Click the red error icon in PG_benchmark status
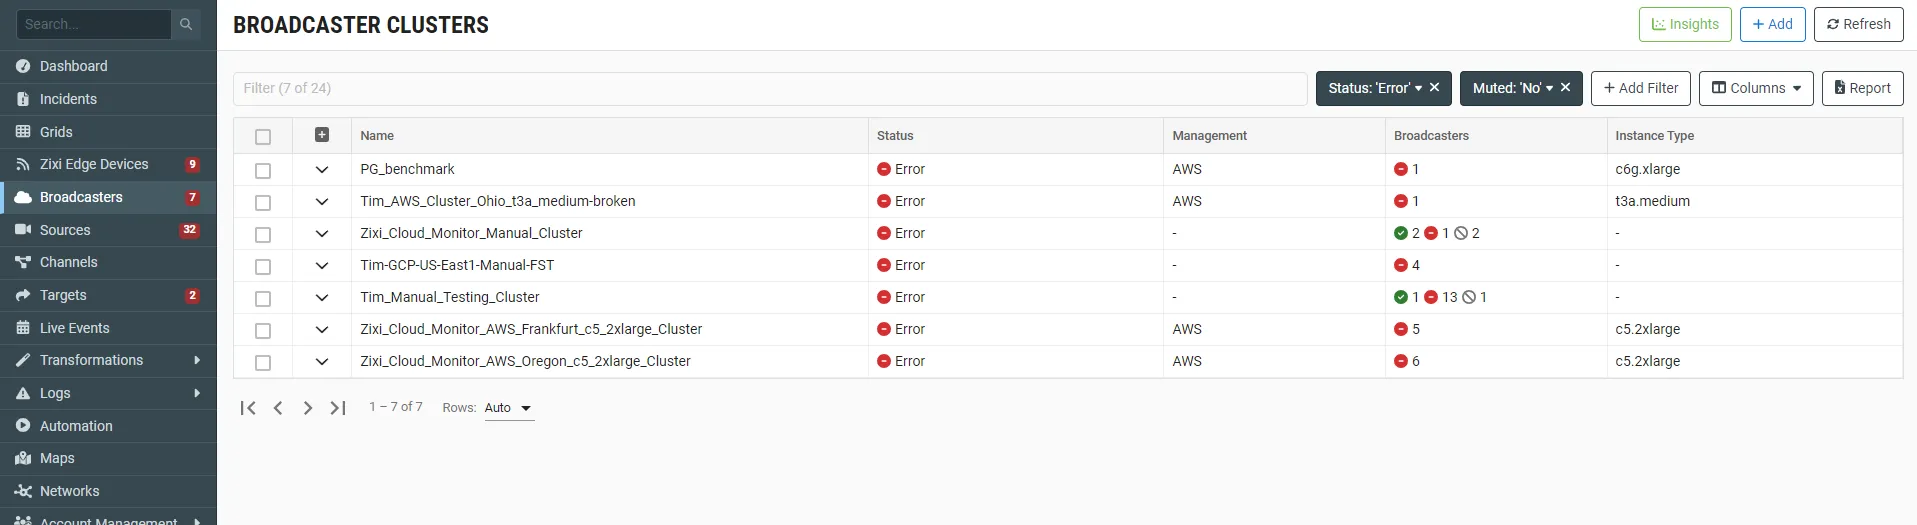1917x525 pixels. pos(884,169)
